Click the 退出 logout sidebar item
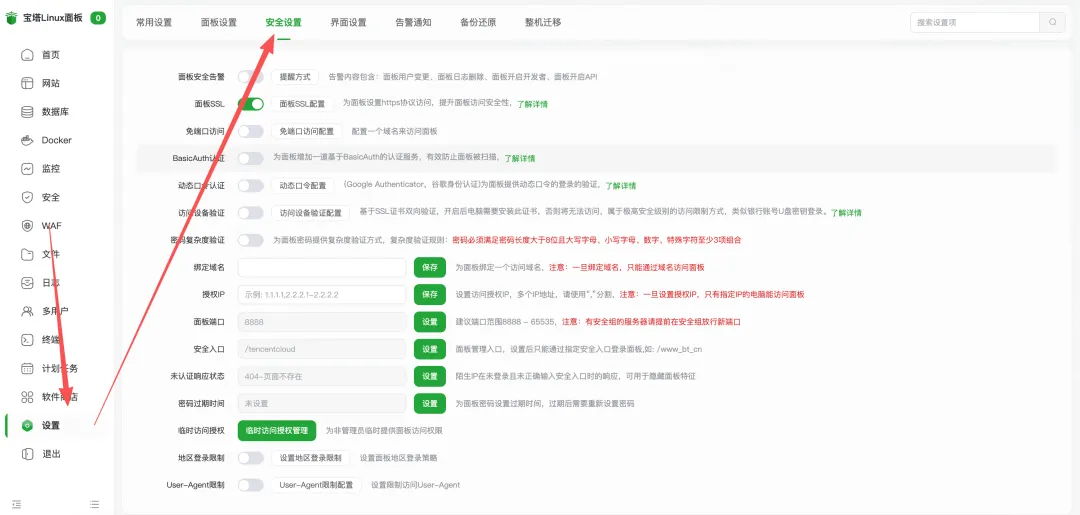Image resolution: width=1080 pixels, height=515 pixels. point(50,454)
